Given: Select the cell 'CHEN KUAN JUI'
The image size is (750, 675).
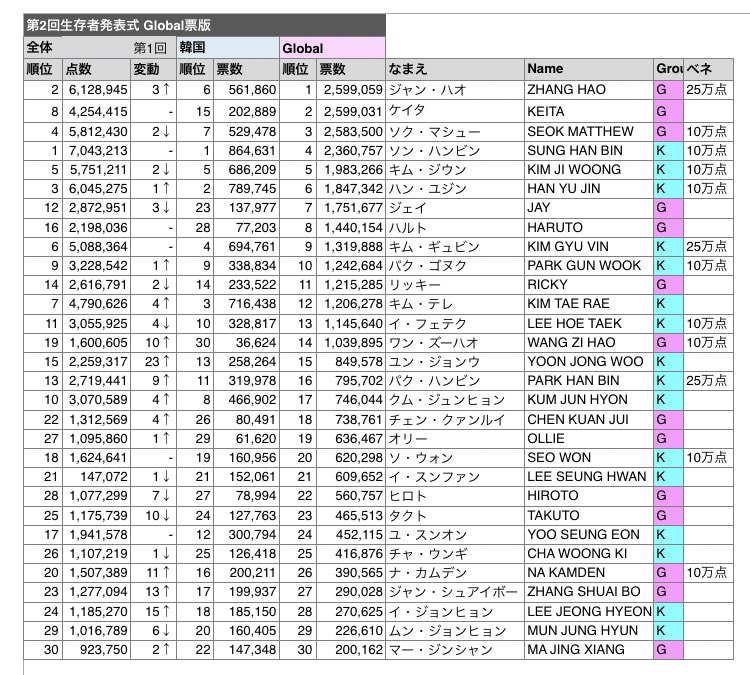Looking at the screenshot, I should click(x=589, y=420).
